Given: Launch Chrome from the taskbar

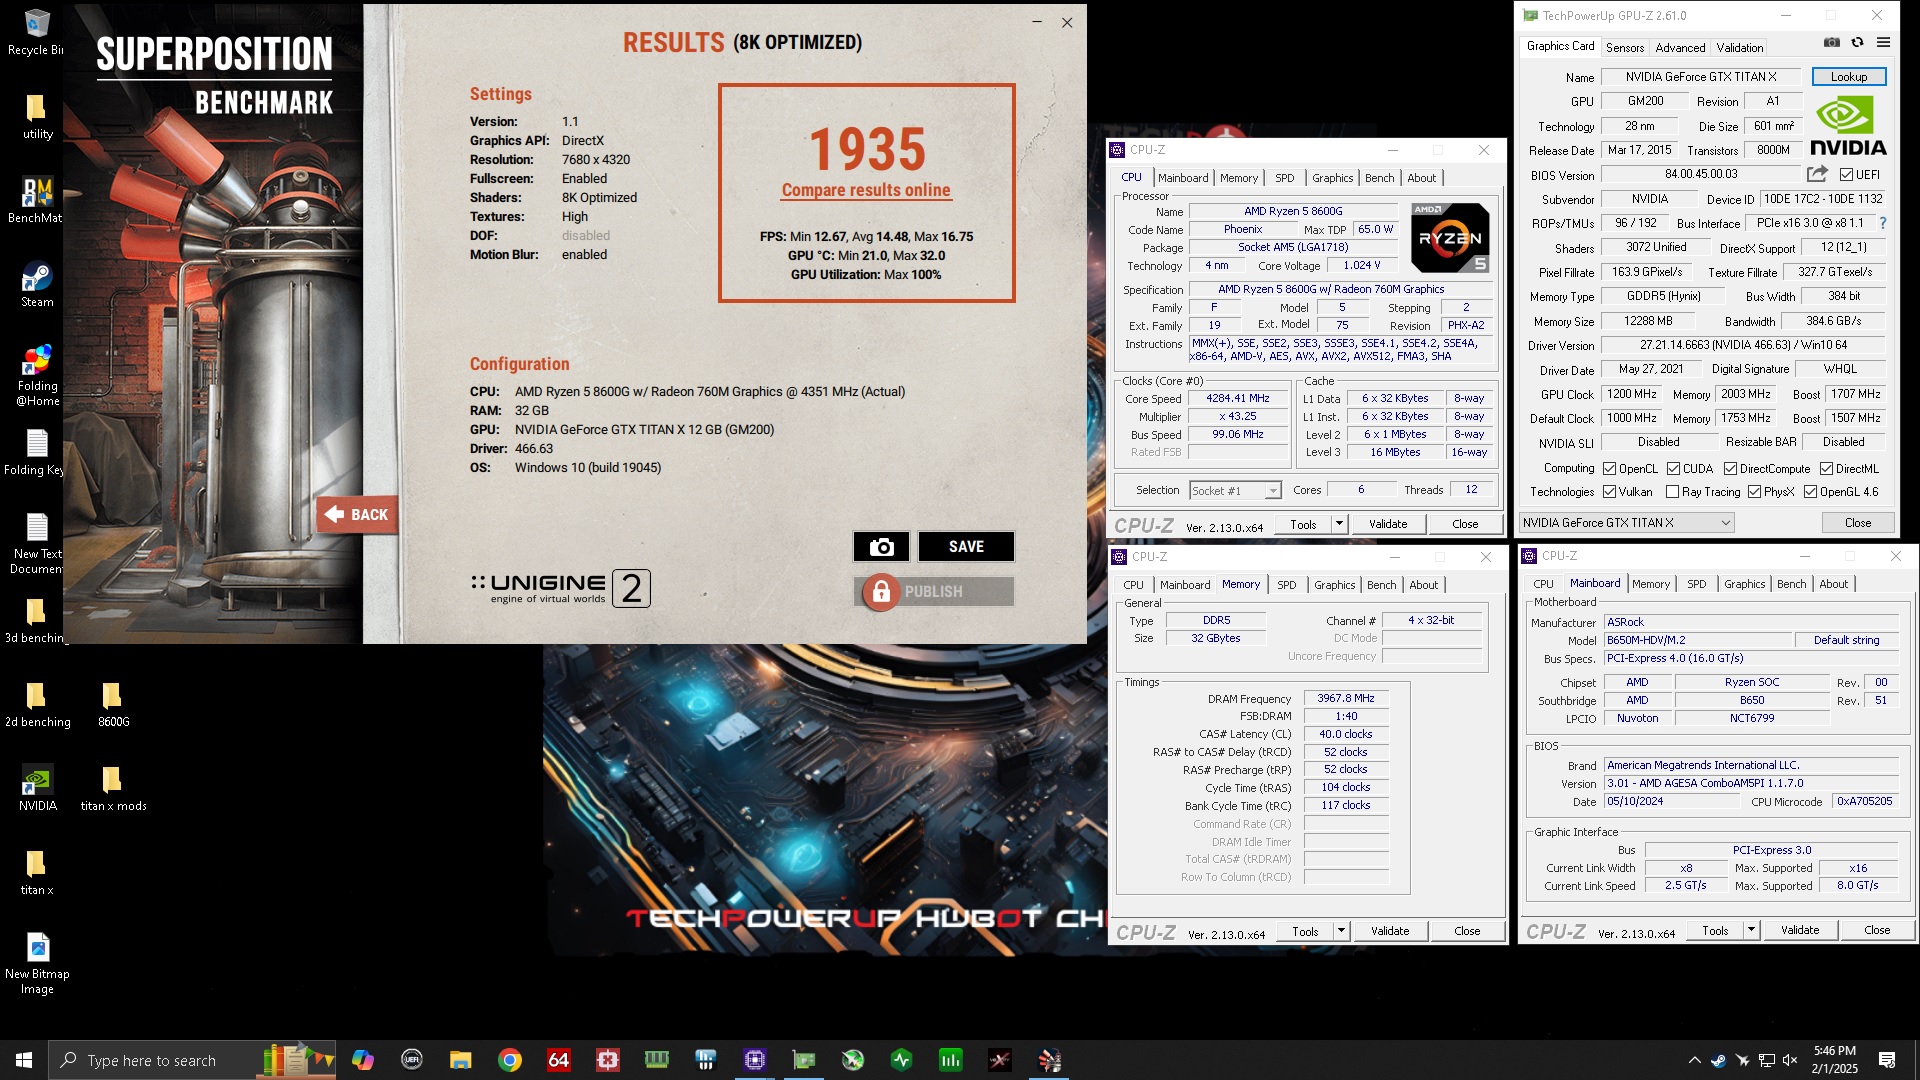Looking at the screenshot, I should (510, 1060).
